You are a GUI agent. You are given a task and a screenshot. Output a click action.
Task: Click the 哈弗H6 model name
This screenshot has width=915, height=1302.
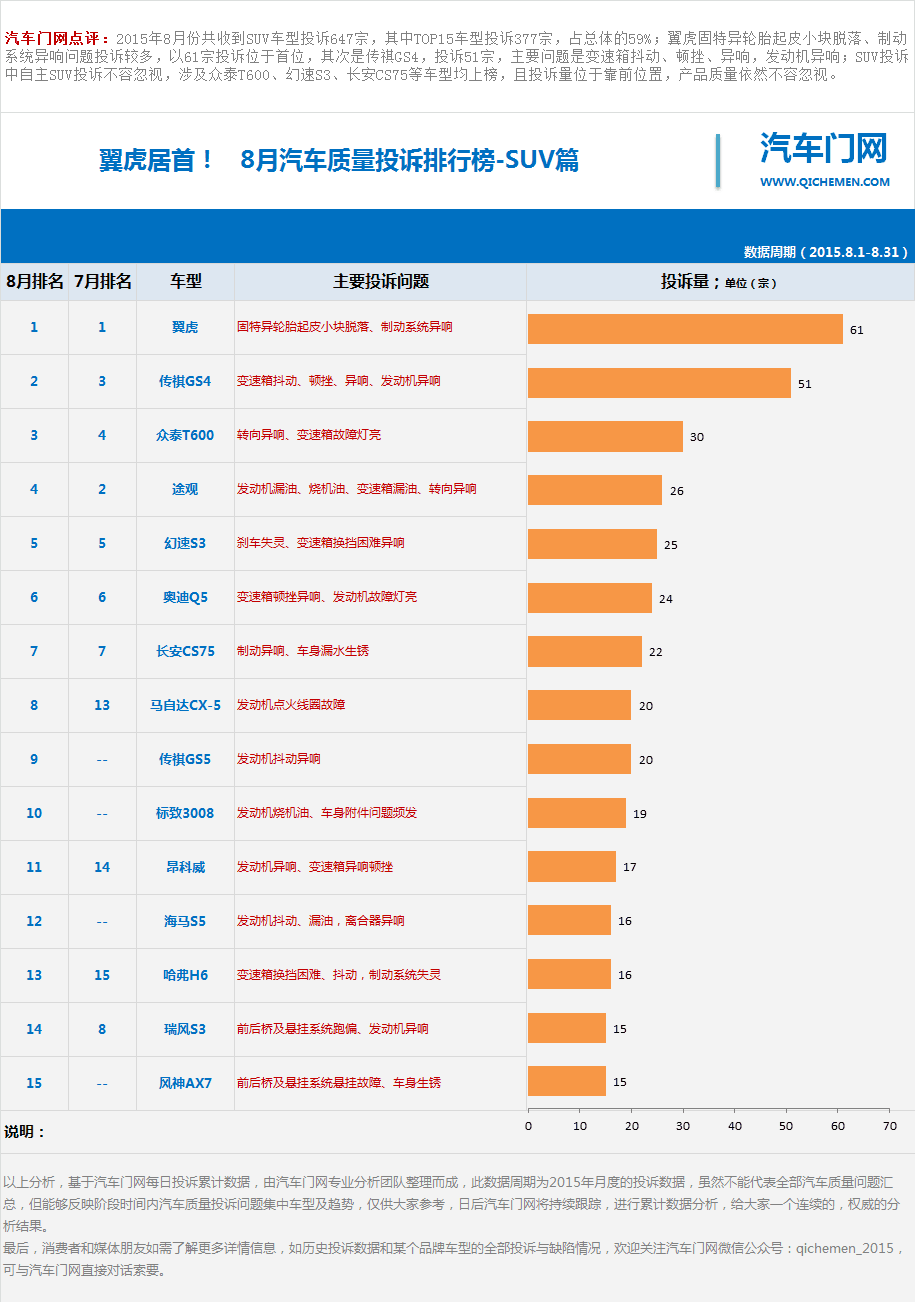point(185,975)
